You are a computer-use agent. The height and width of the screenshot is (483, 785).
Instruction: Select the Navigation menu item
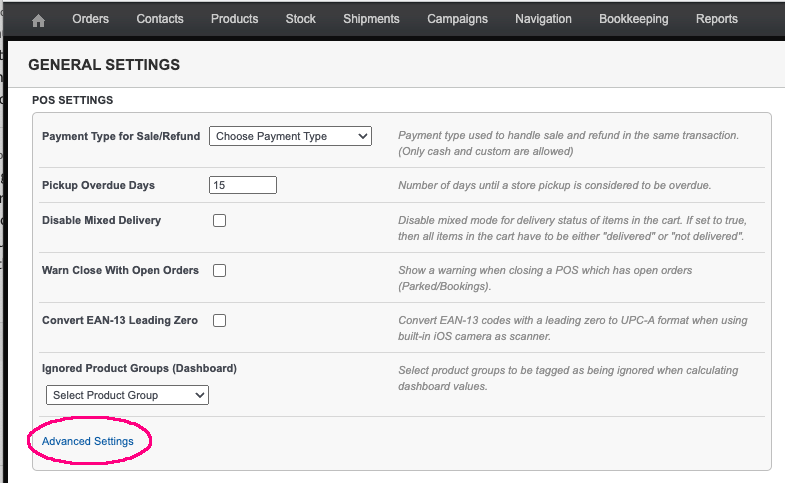point(543,19)
